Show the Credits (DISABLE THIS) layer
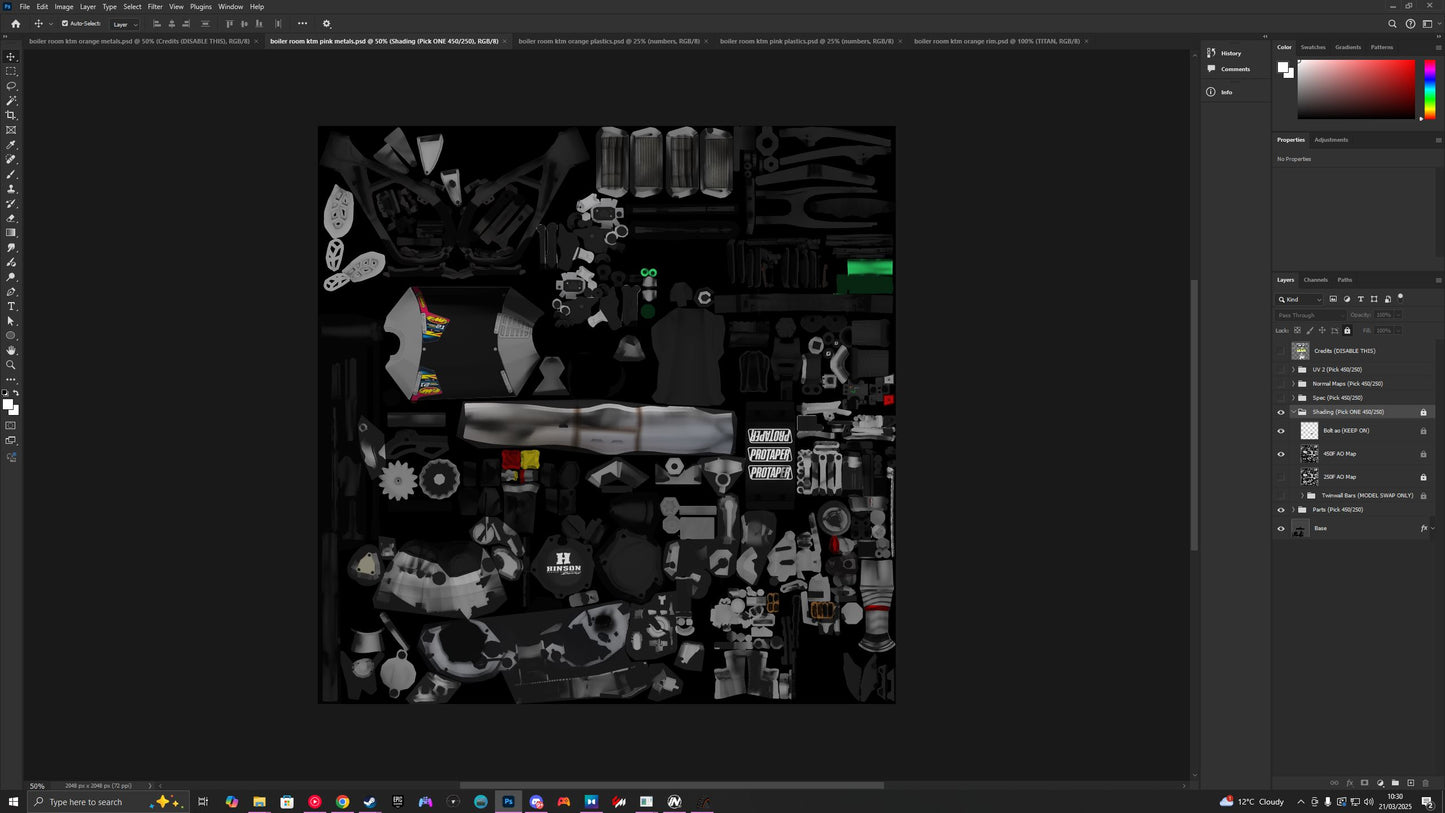The height and width of the screenshot is (813, 1445). 1281,351
